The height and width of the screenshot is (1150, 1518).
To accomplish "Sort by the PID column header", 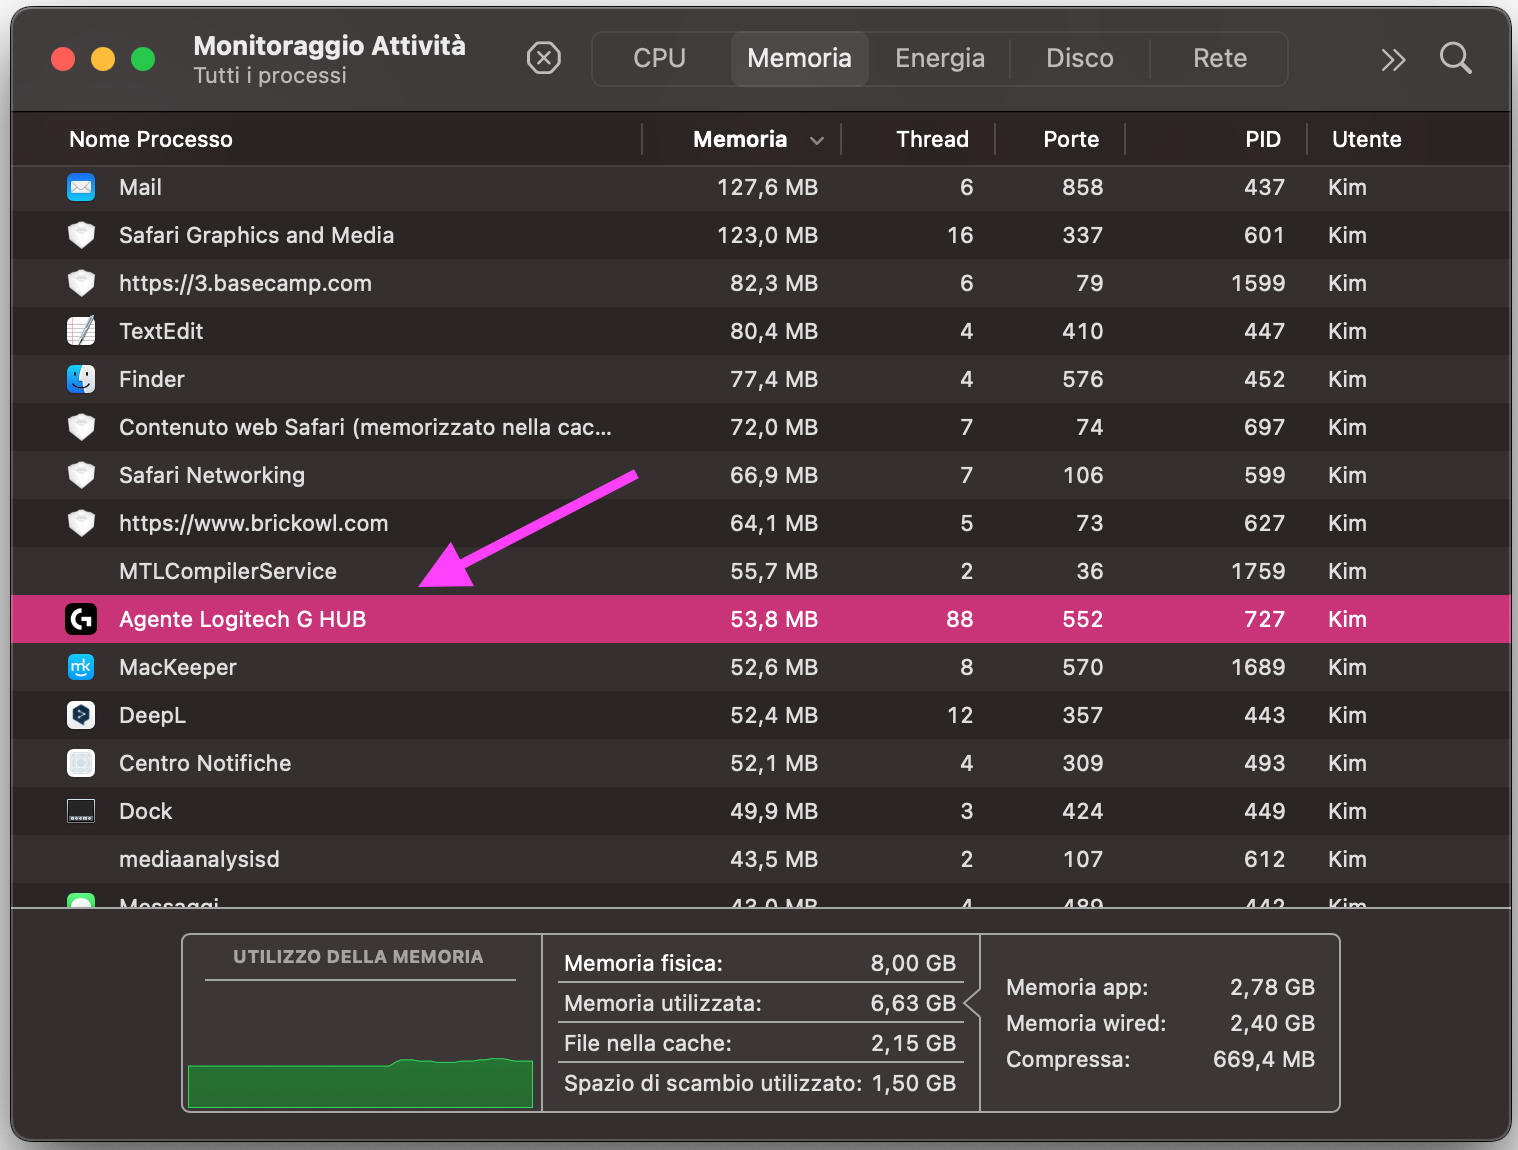I will point(1262,140).
